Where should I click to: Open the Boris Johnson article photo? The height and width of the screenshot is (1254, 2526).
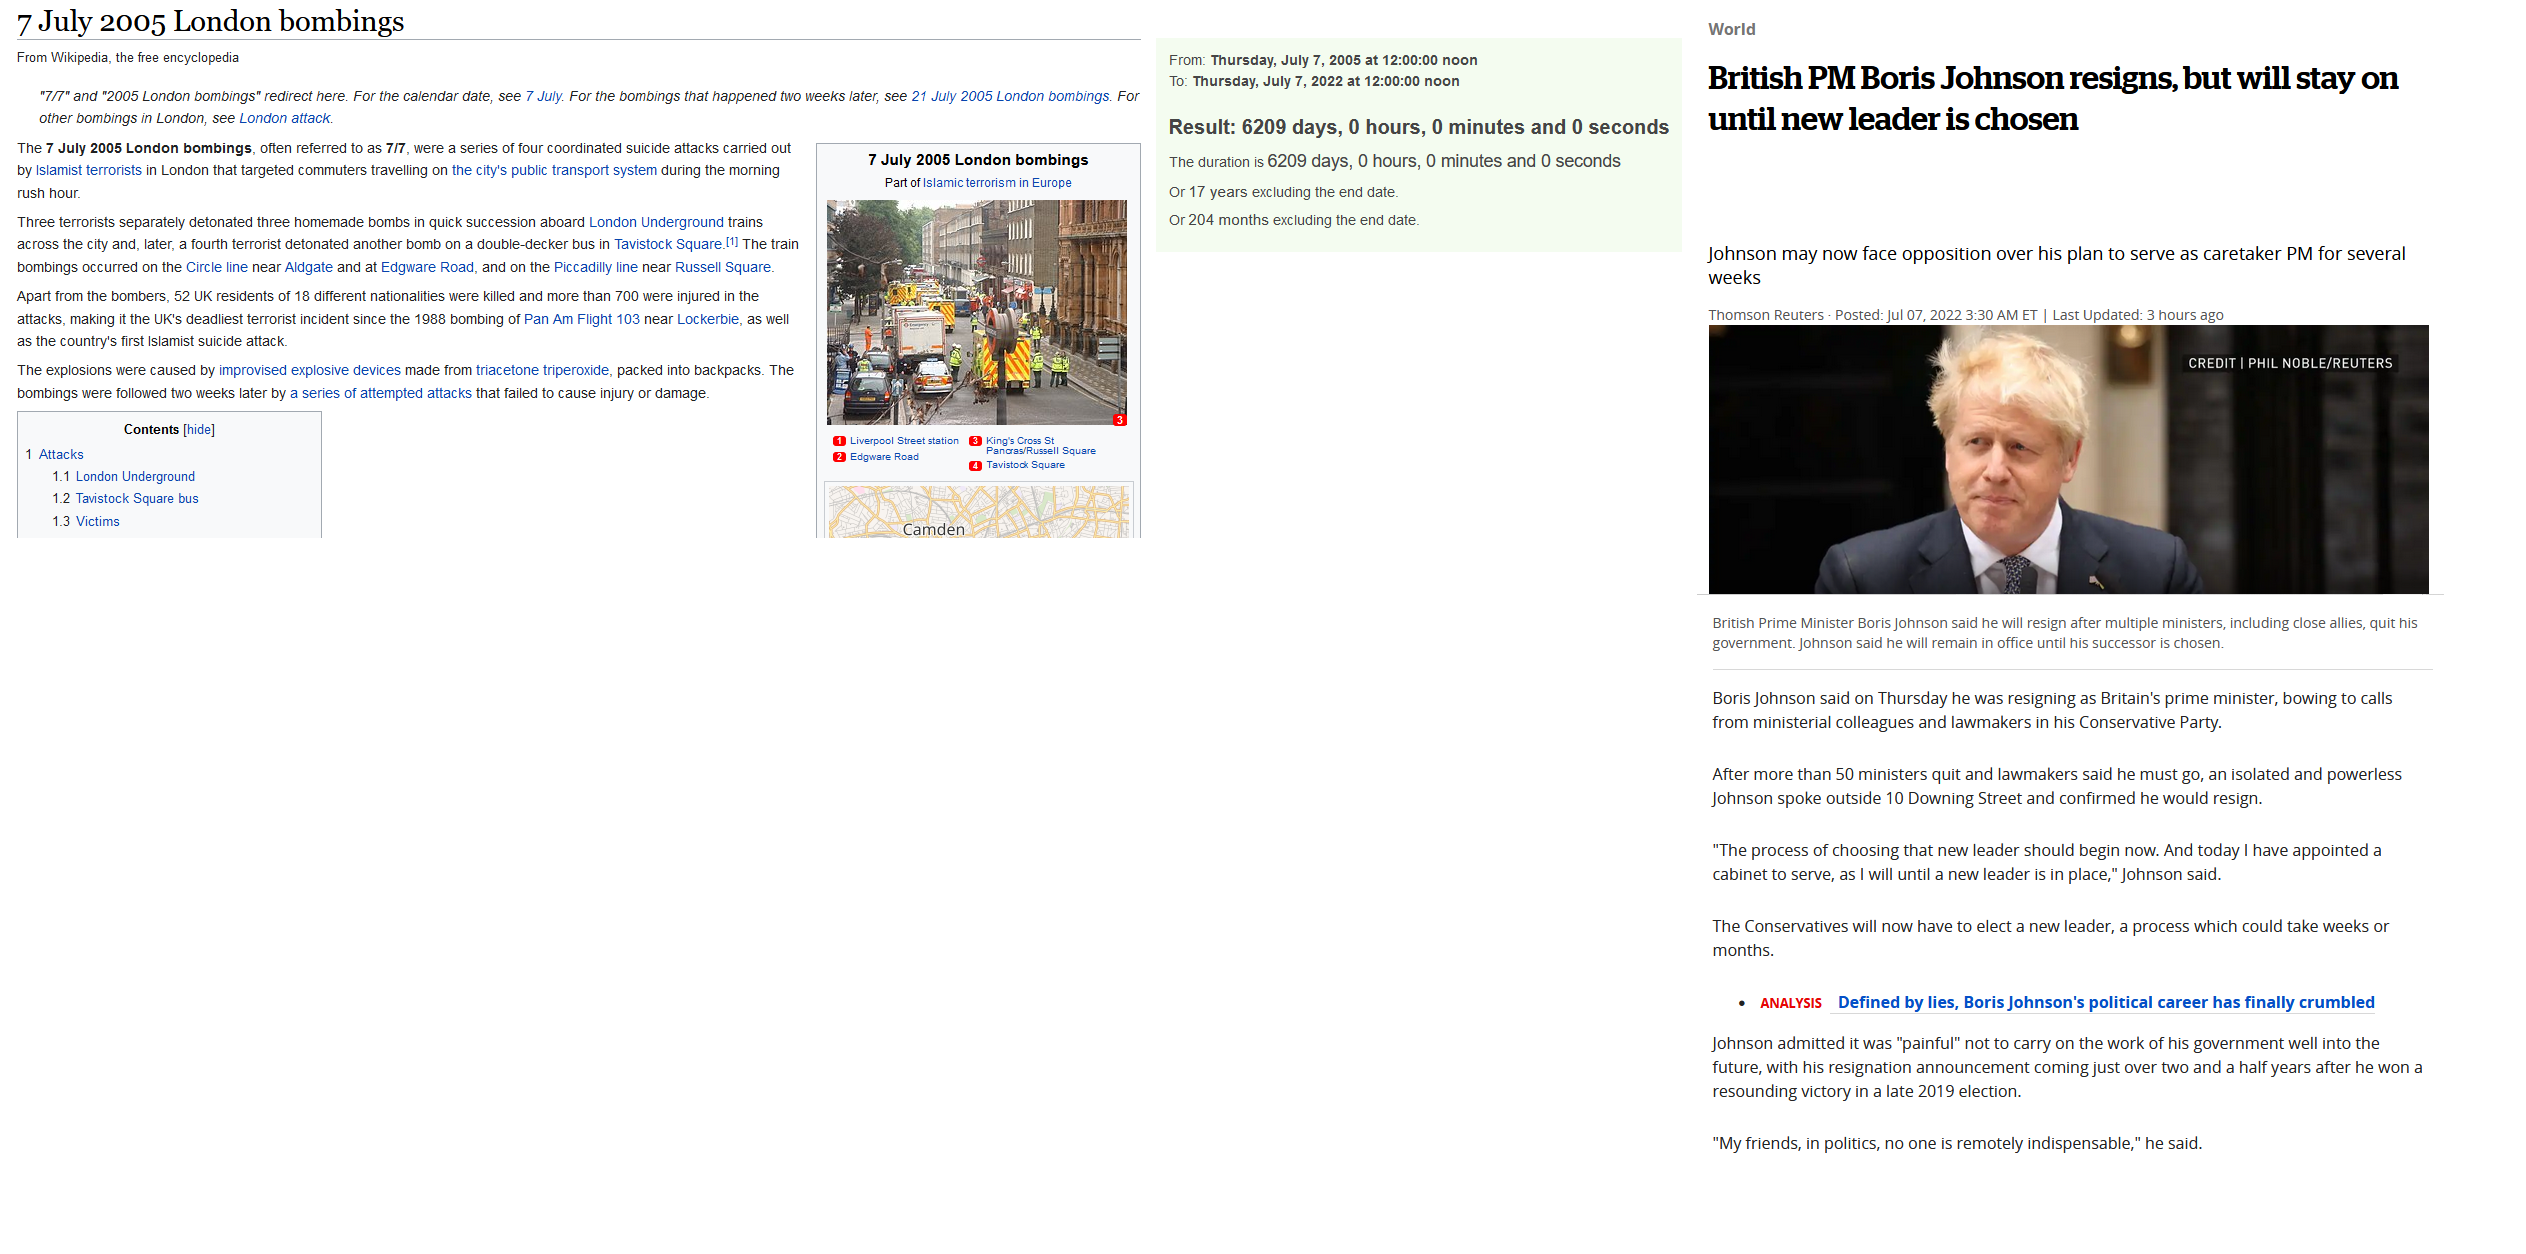[x=2068, y=459]
